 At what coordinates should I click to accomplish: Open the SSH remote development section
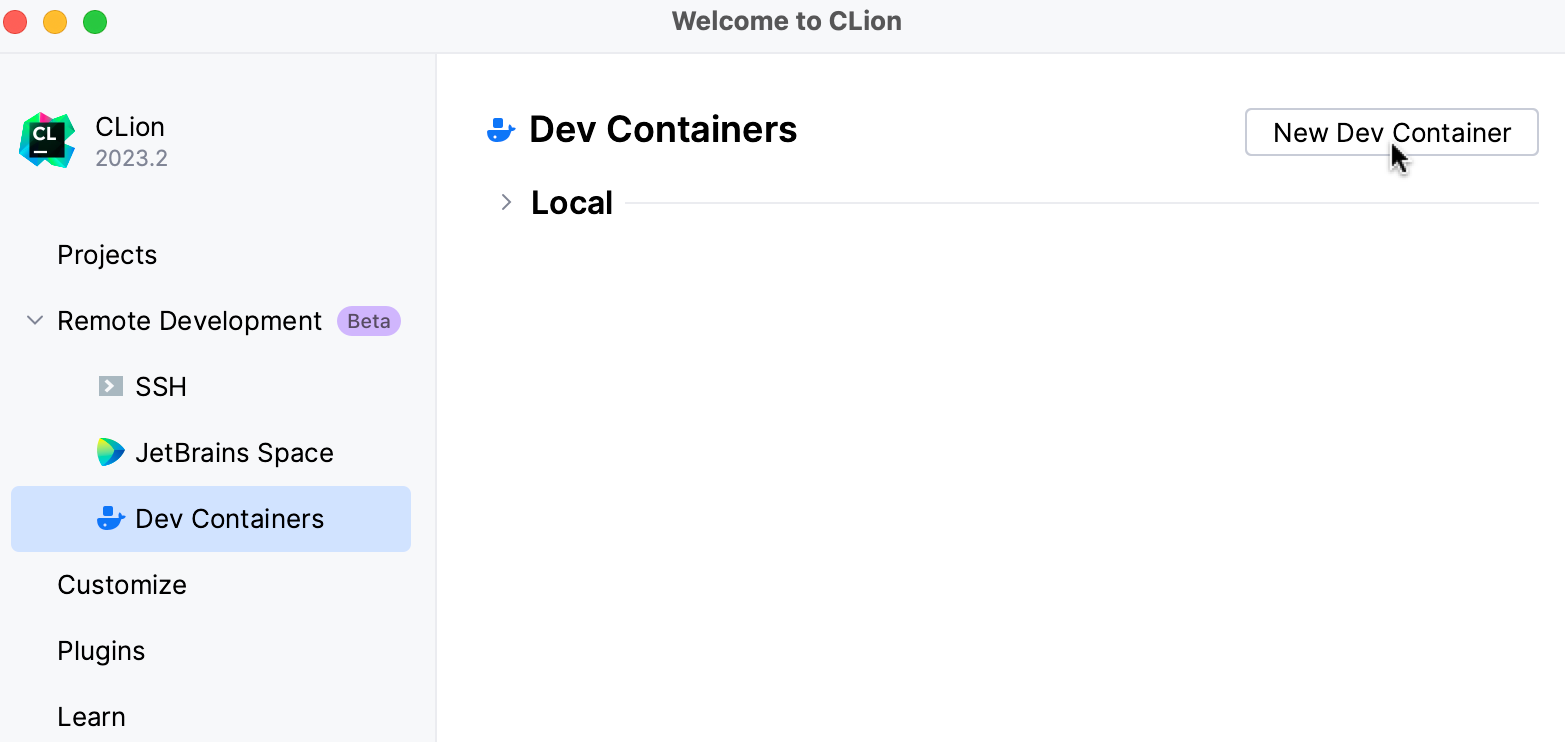click(x=160, y=386)
